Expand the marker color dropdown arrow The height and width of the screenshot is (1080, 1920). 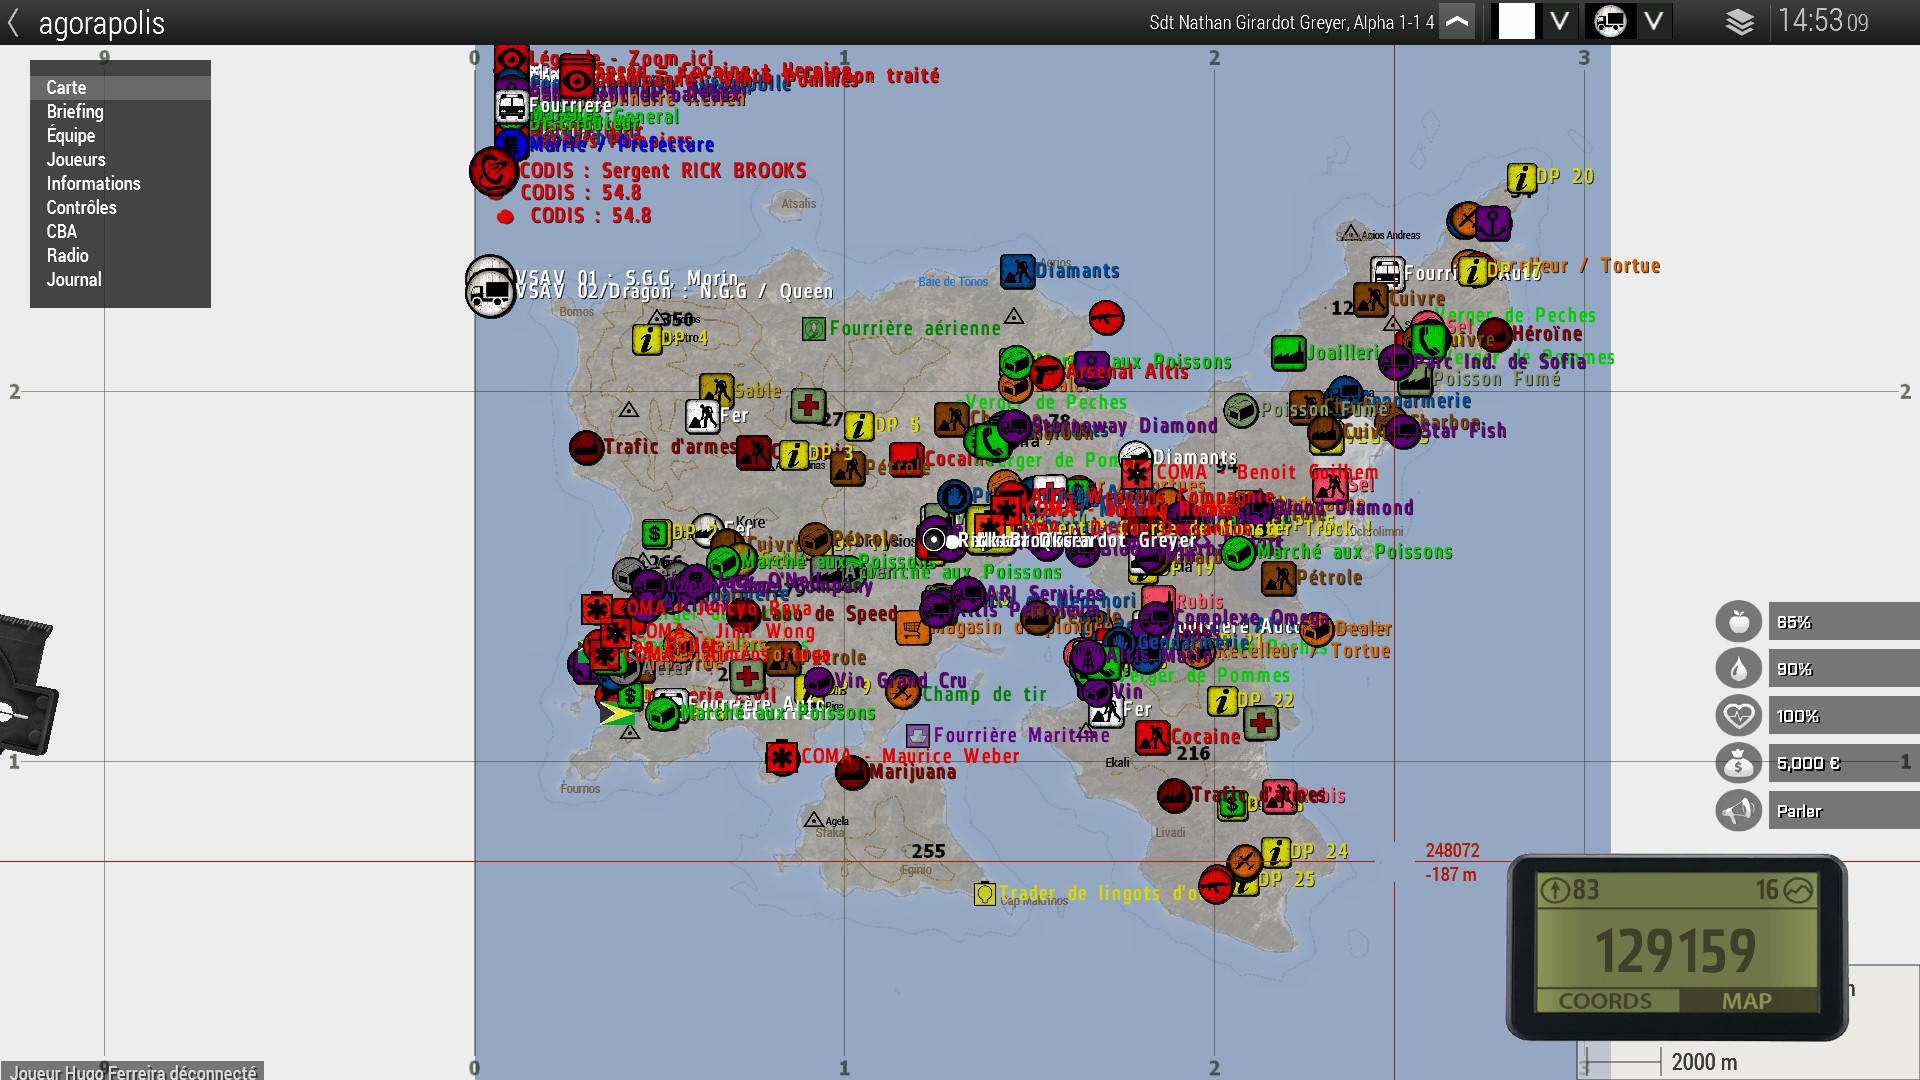tap(1559, 21)
